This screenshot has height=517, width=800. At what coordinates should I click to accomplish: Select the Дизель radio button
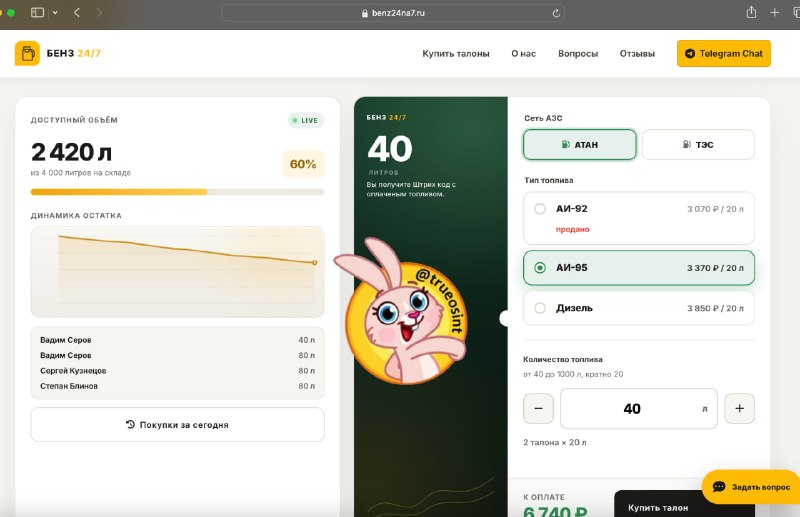[x=540, y=308]
